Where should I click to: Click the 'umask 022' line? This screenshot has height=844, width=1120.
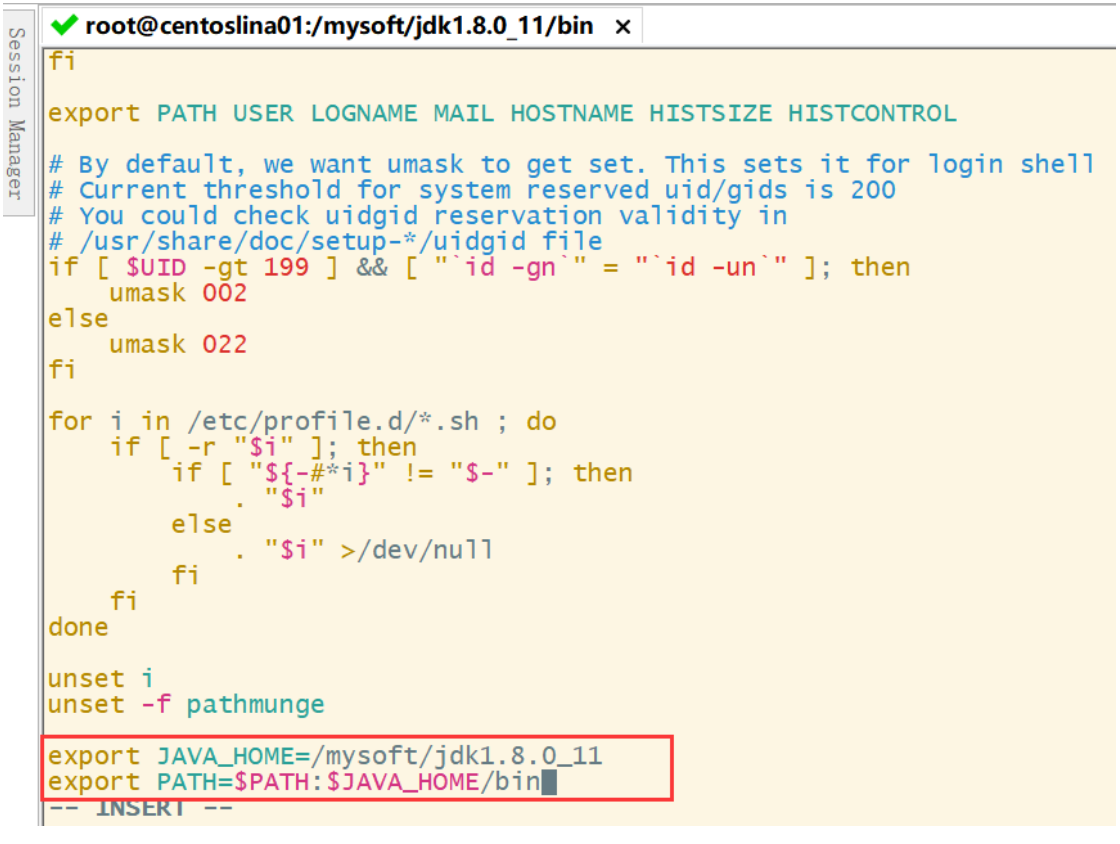(x=178, y=345)
